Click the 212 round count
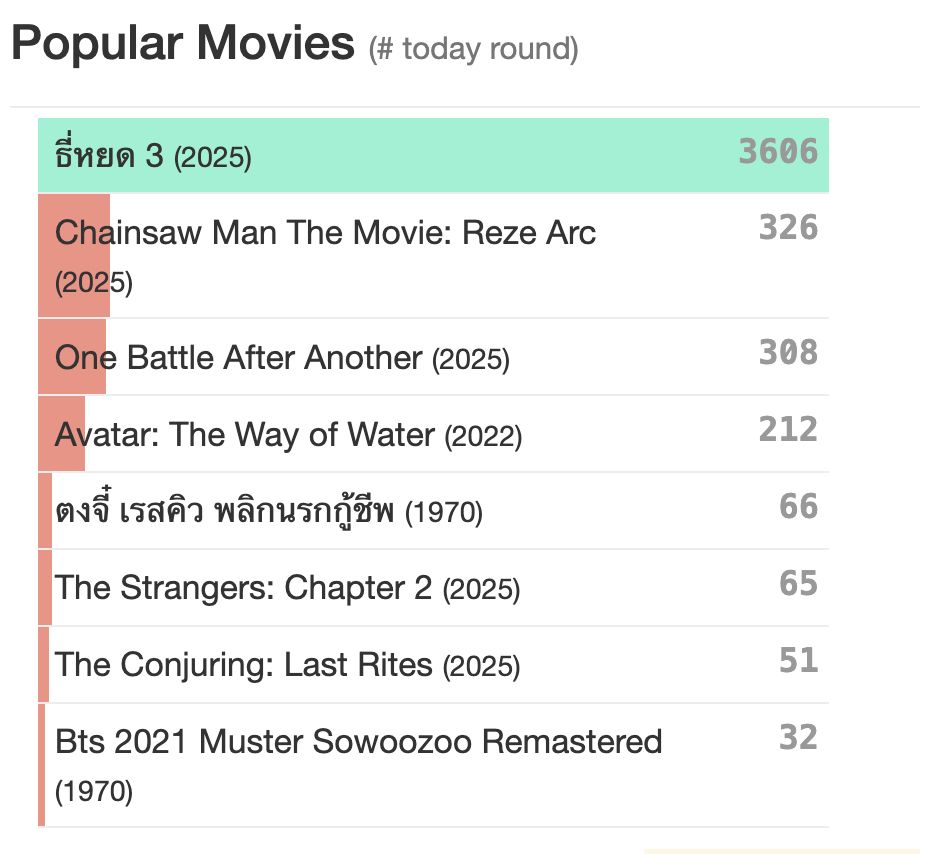This screenshot has height=854, width=946. 788,429
